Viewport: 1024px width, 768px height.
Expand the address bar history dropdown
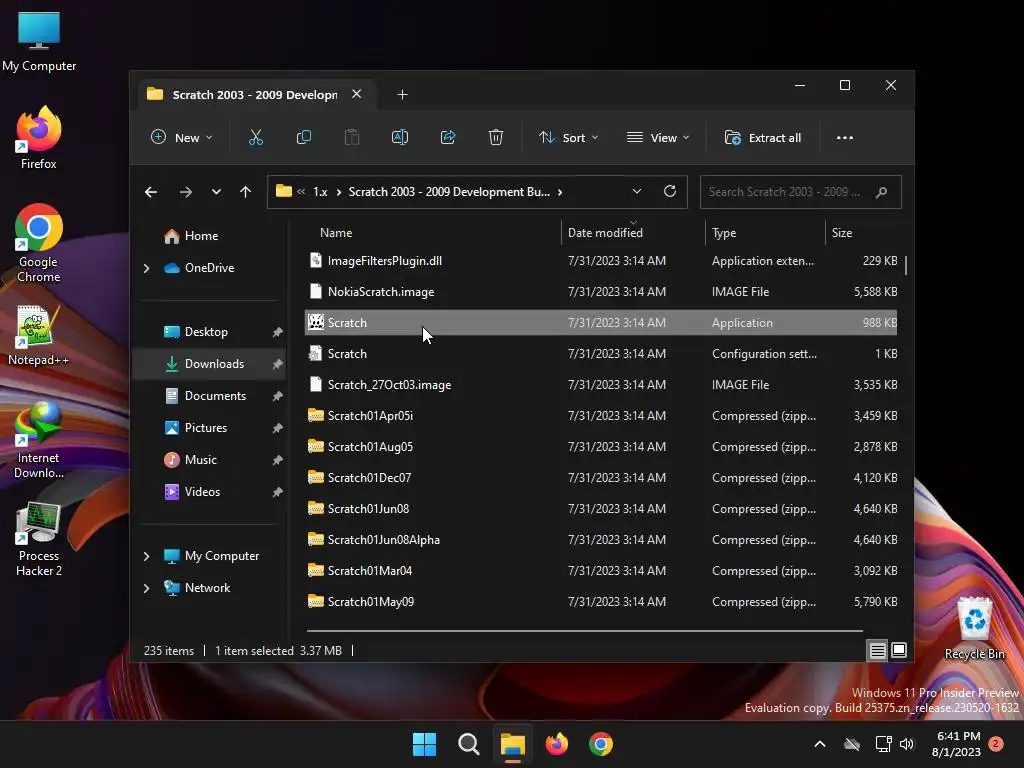tap(637, 191)
